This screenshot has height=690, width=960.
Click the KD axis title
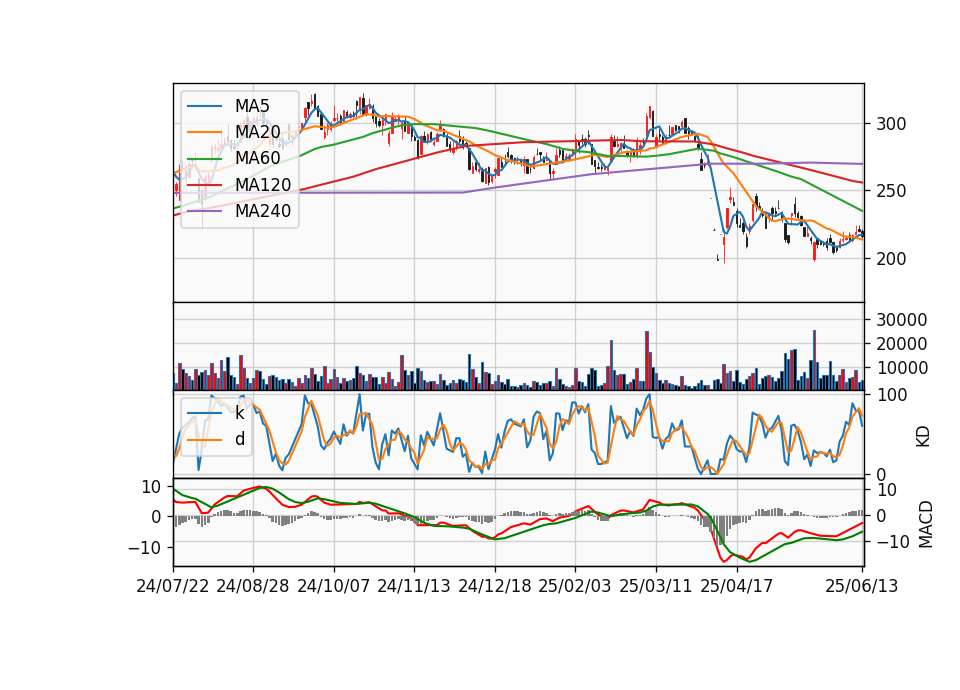[923, 437]
